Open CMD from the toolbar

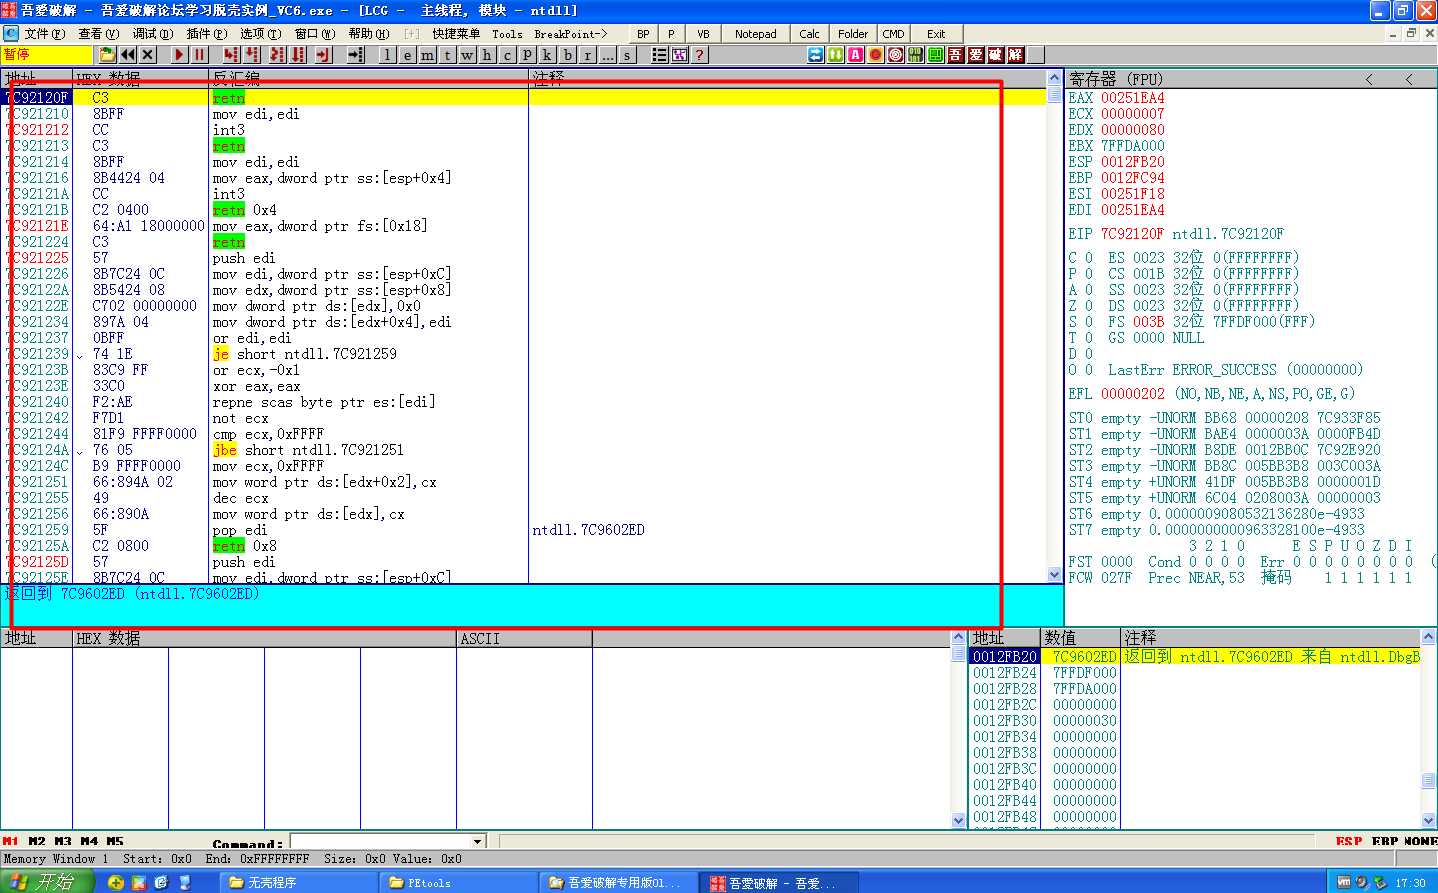click(893, 34)
